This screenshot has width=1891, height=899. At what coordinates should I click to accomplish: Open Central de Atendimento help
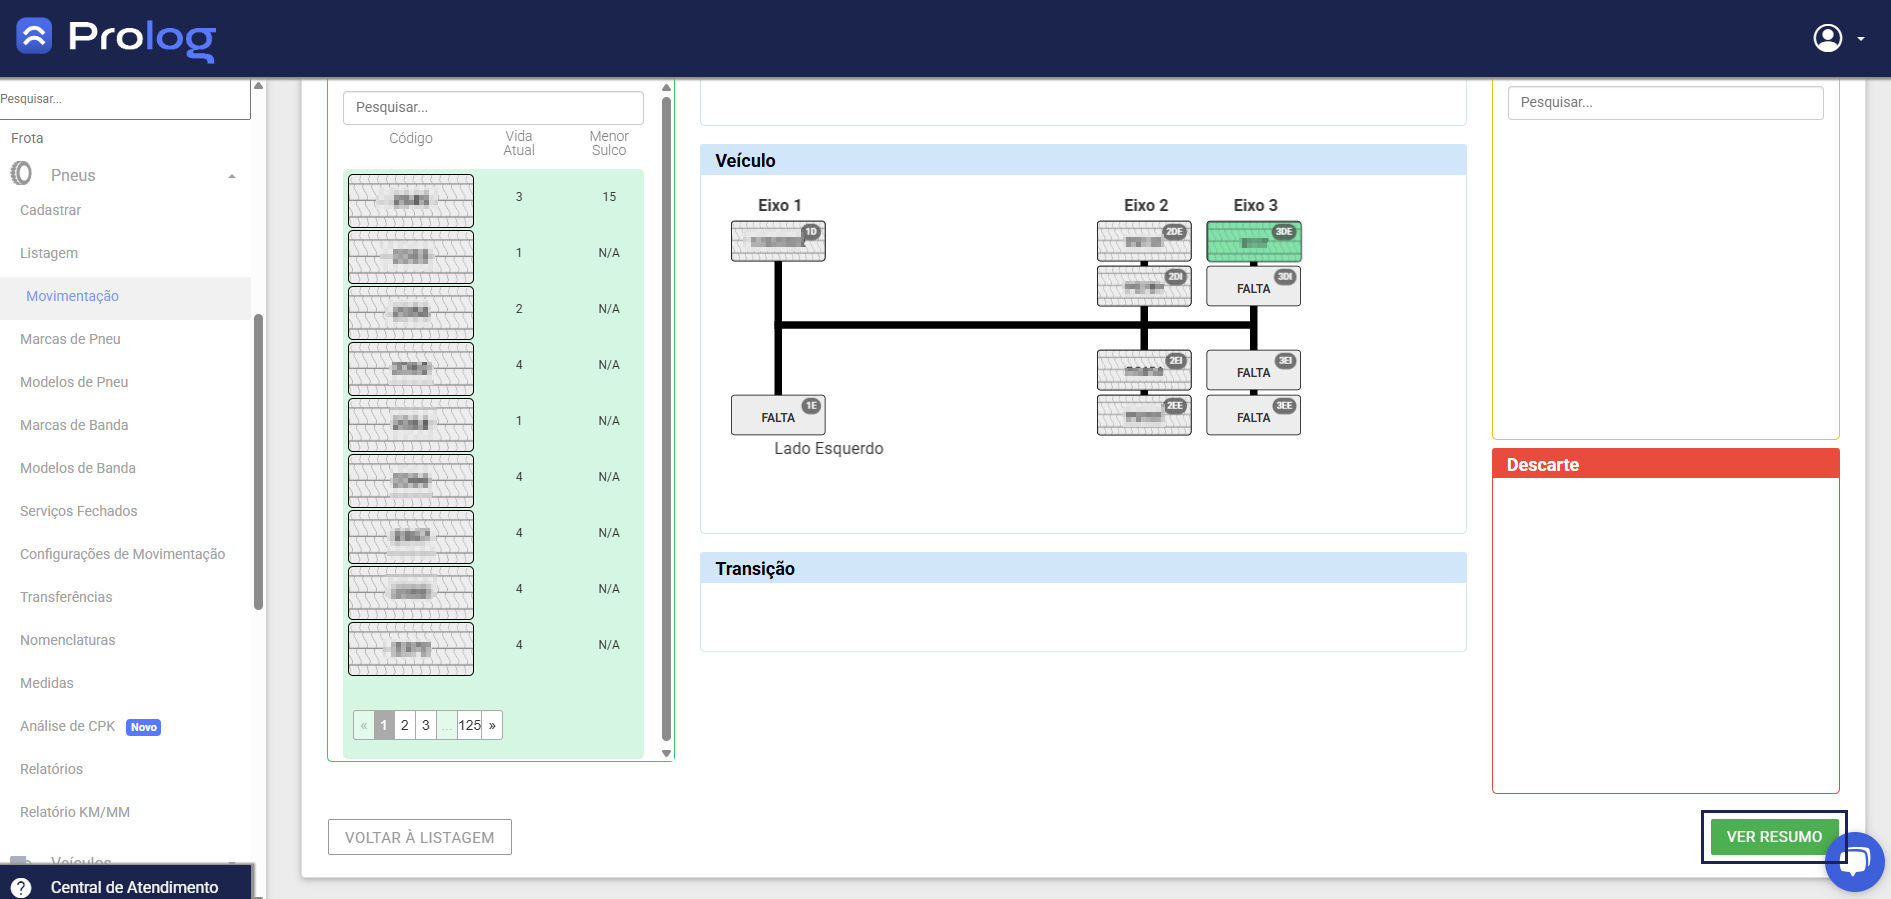click(x=134, y=887)
